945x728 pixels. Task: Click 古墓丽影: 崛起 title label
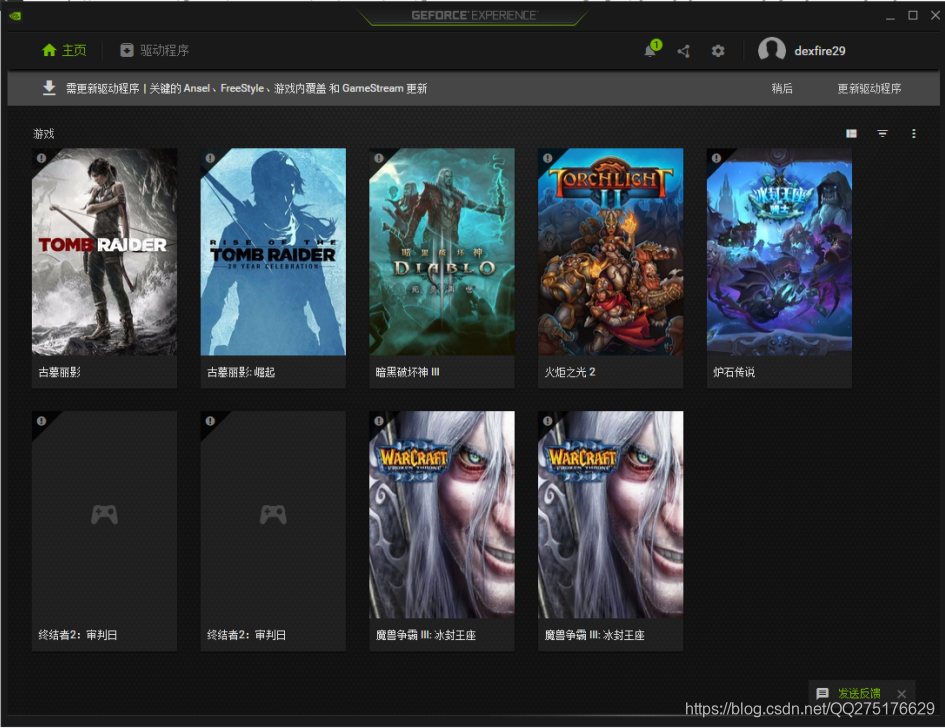[241, 372]
